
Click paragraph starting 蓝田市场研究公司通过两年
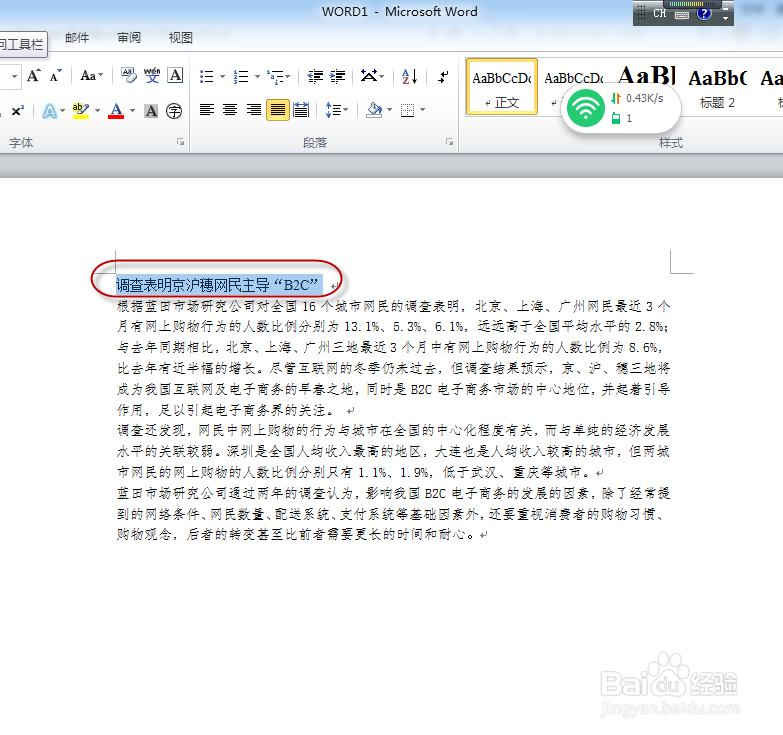(393, 514)
